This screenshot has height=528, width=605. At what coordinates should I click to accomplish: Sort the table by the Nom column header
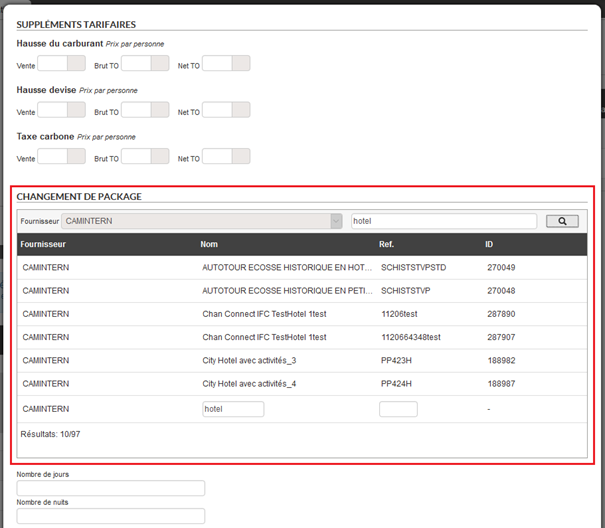point(209,244)
